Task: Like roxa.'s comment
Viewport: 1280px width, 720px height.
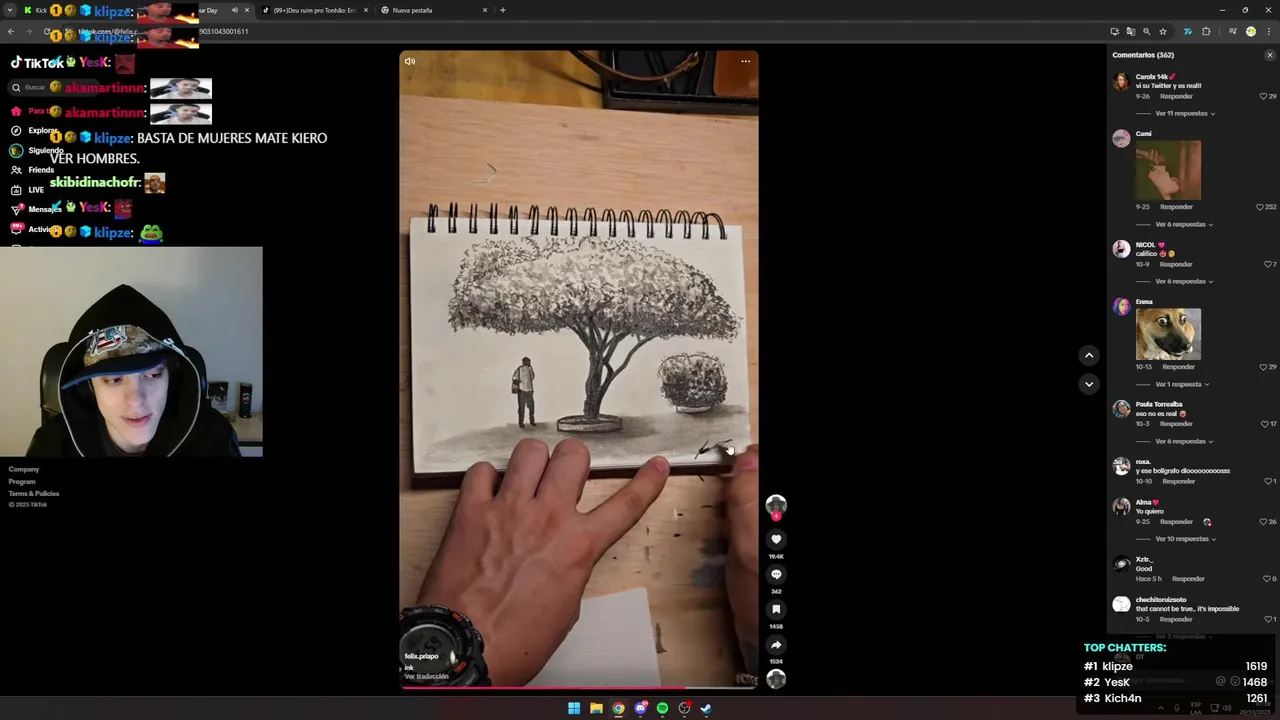Action: point(1266,482)
